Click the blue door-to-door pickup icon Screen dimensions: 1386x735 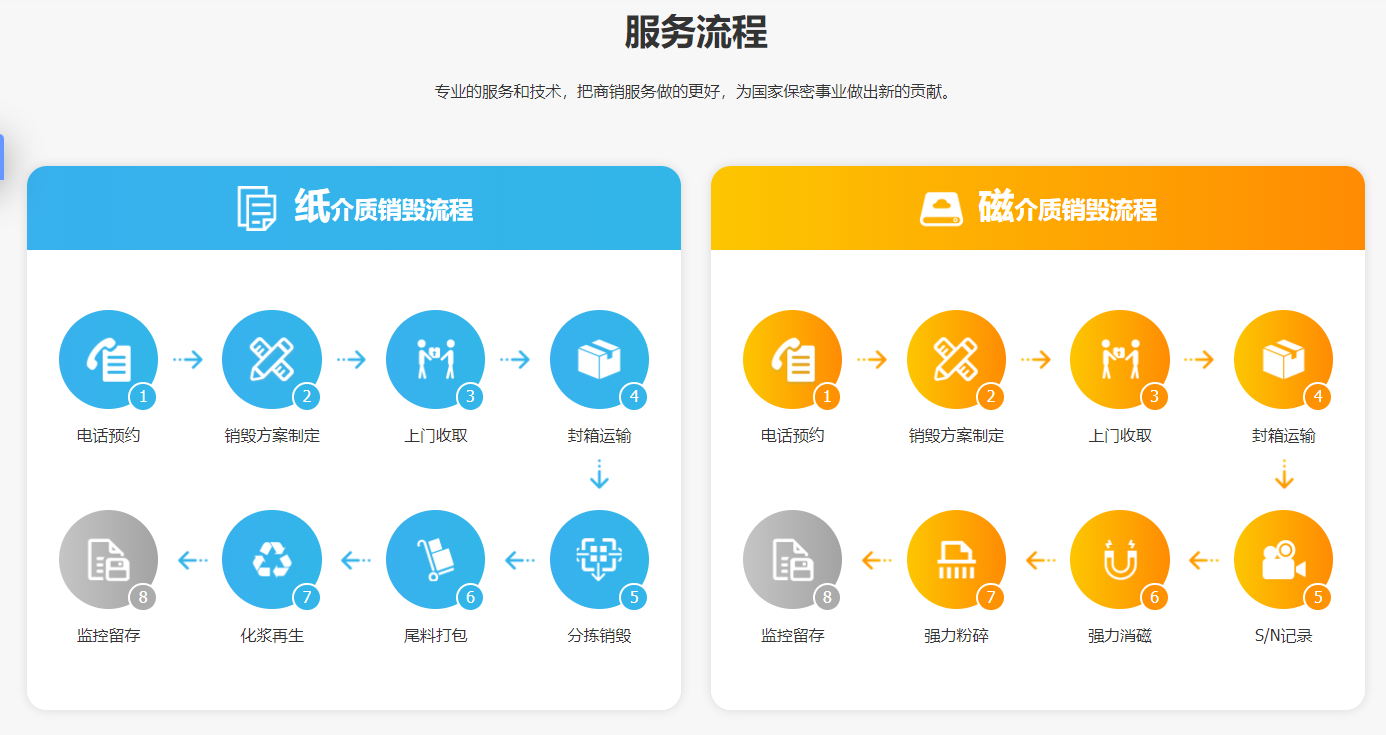[436, 360]
